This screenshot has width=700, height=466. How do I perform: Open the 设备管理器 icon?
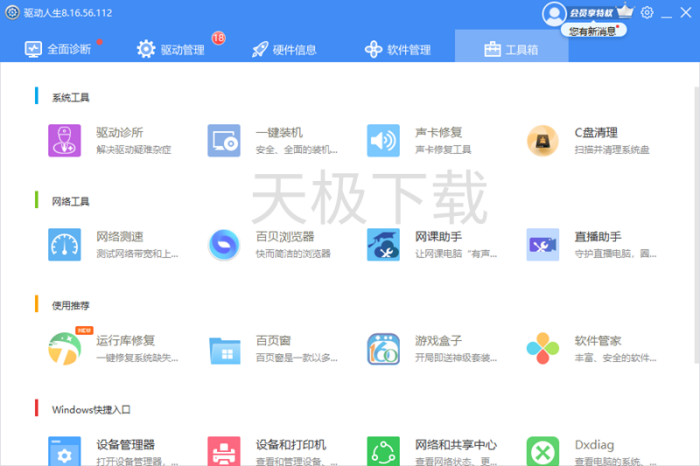[64, 451]
